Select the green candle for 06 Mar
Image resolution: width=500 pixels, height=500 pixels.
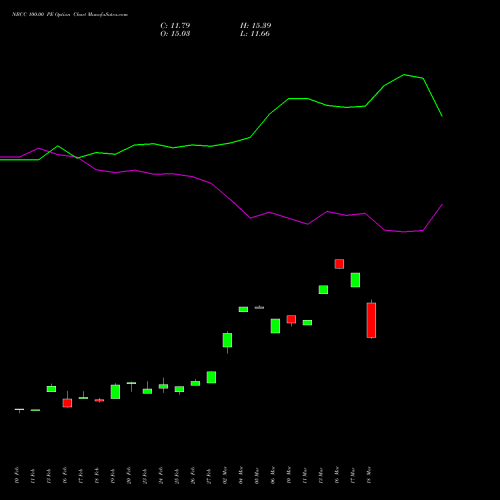[x=275, y=326]
